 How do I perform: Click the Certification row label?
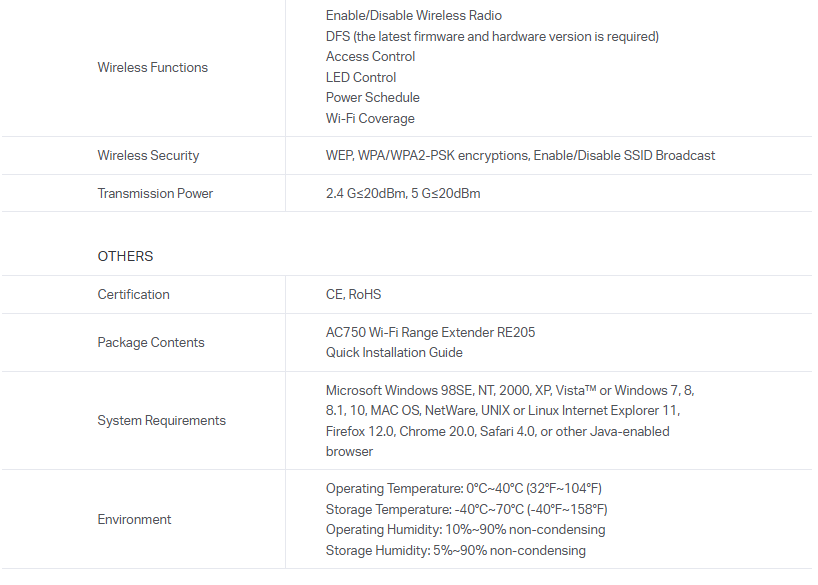pos(133,294)
